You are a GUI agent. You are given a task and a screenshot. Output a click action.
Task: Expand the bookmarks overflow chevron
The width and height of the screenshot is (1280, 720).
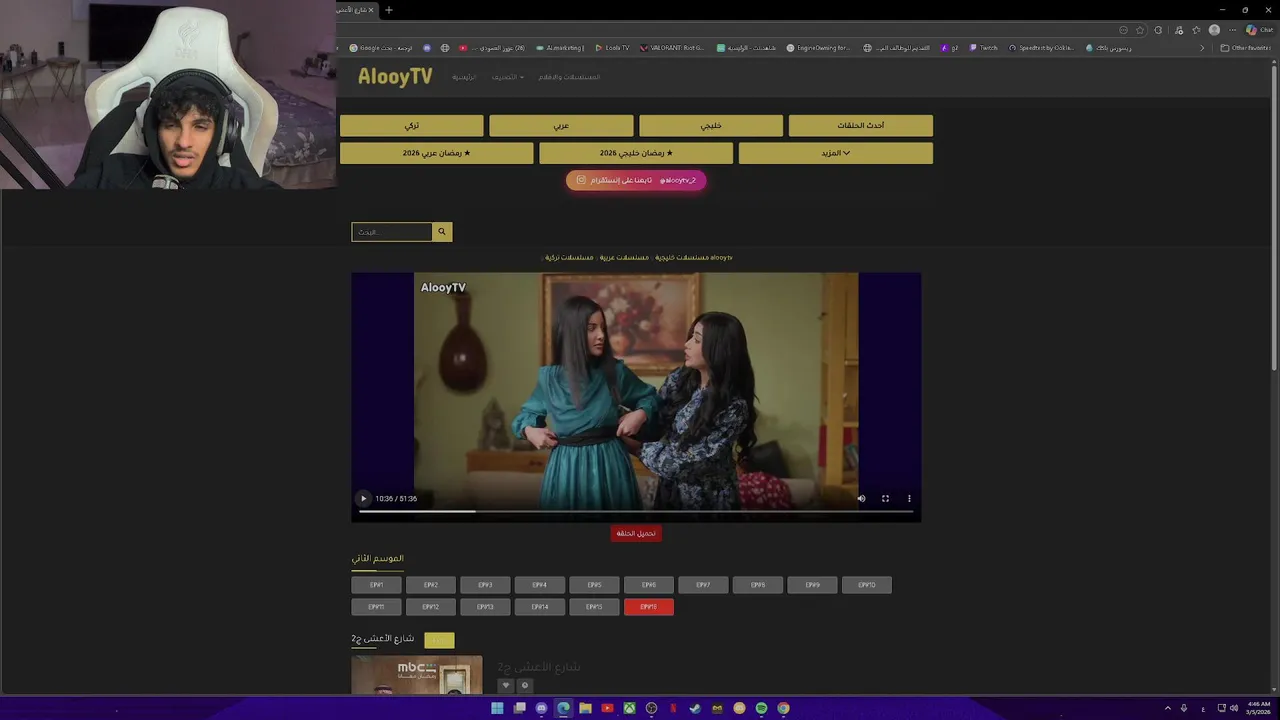(1202, 48)
